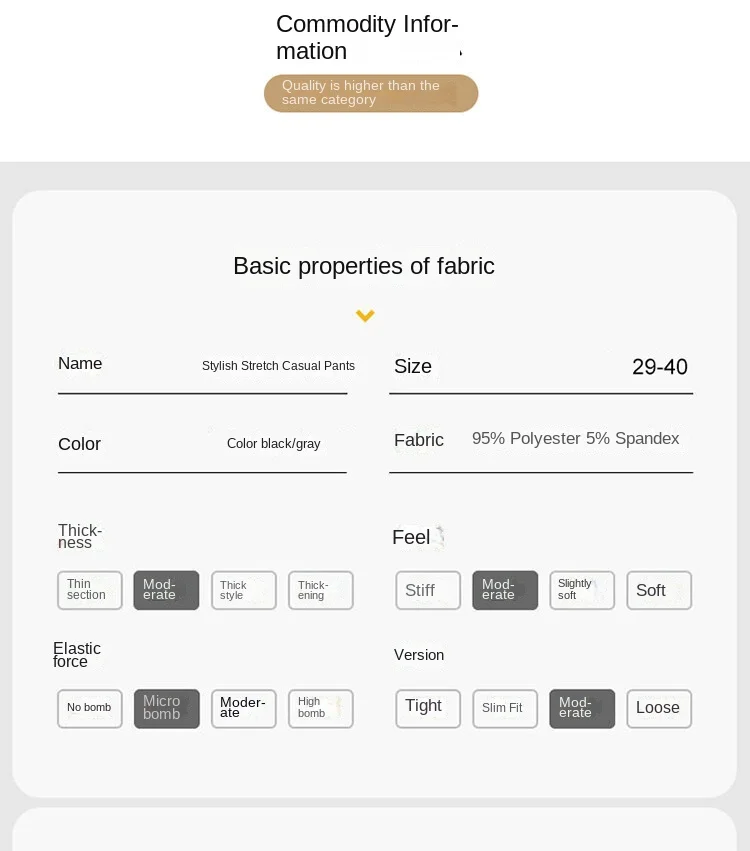The width and height of the screenshot is (750, 851).
Task: Select No bomb elastic force
Action: (90, 708)
